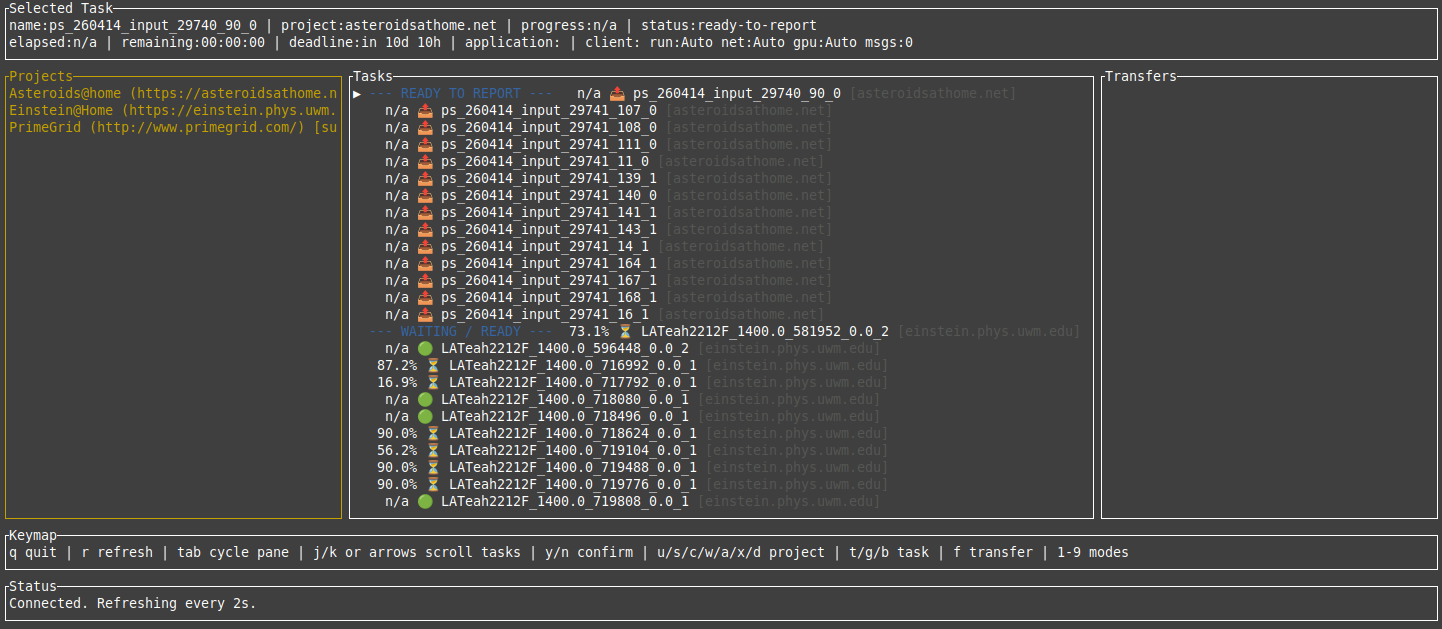Screen dimensions: 1442x629
Task: Click the selection arrow marking the current task
Action: 357,93
